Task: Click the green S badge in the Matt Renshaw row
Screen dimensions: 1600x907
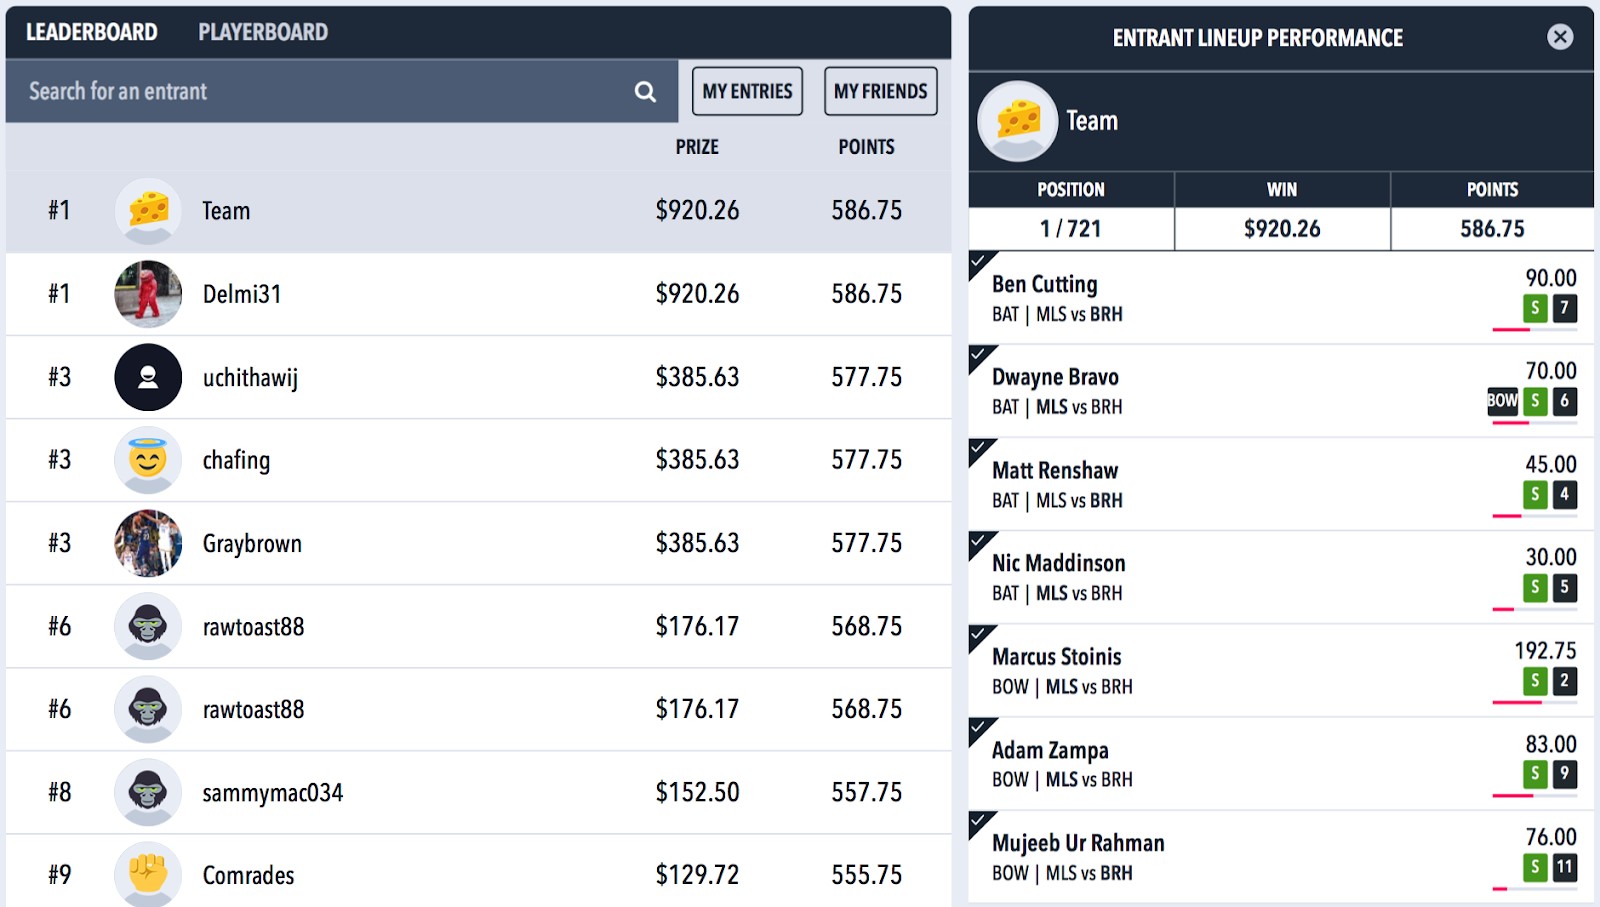Action: point(1535,494)
